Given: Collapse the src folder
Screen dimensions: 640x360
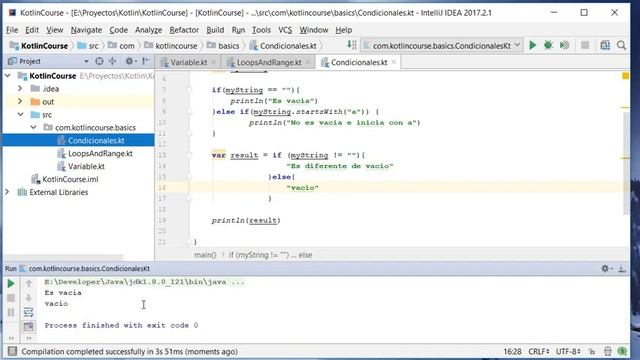Looking at the screenshot, I should 20,114.
